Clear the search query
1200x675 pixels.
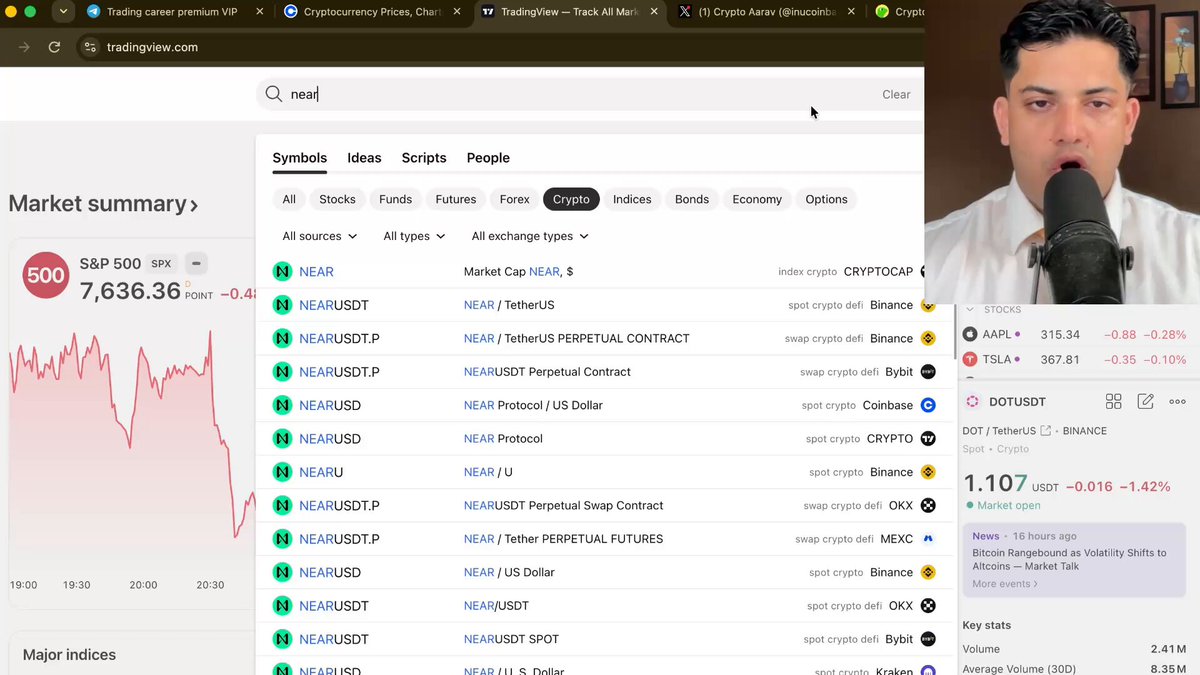[x=896, y=94]
